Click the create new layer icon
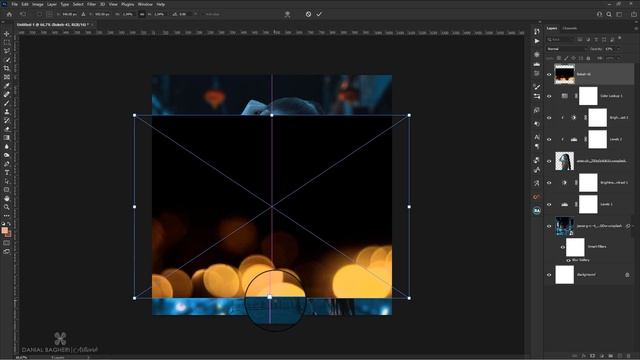 click(620, 356)
